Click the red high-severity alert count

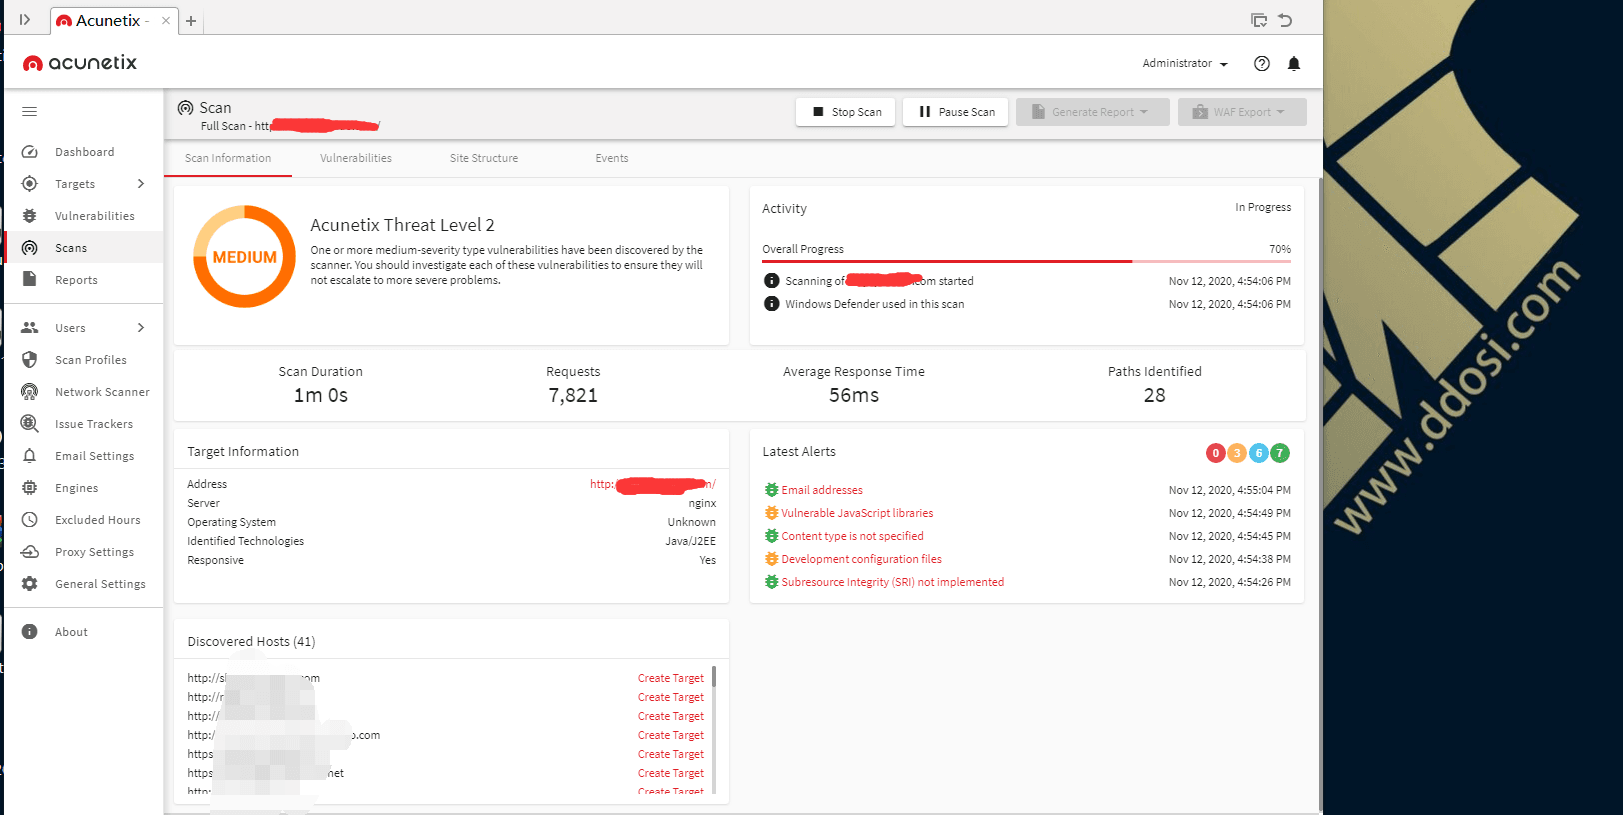coord(1216,453)
